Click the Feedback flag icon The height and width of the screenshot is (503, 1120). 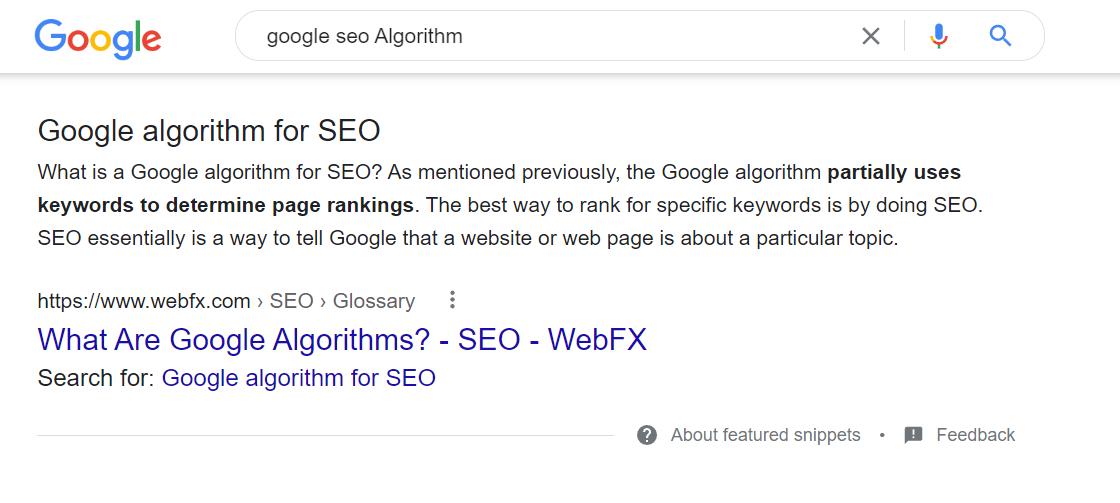pos(913,435)
